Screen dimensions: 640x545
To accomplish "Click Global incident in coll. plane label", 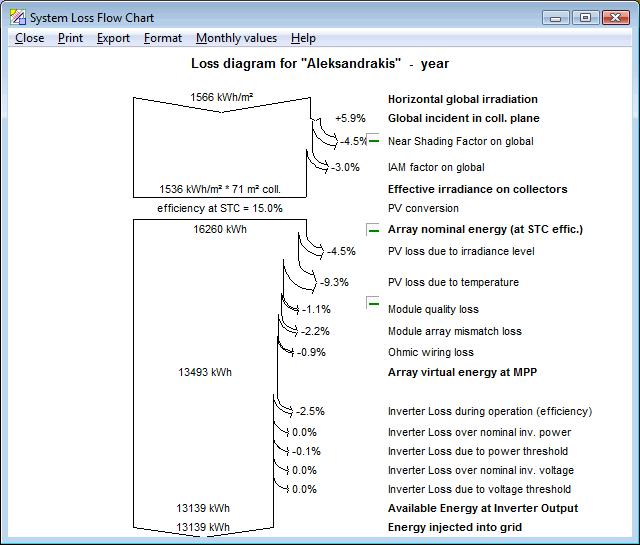I will [x=464, y=118].
